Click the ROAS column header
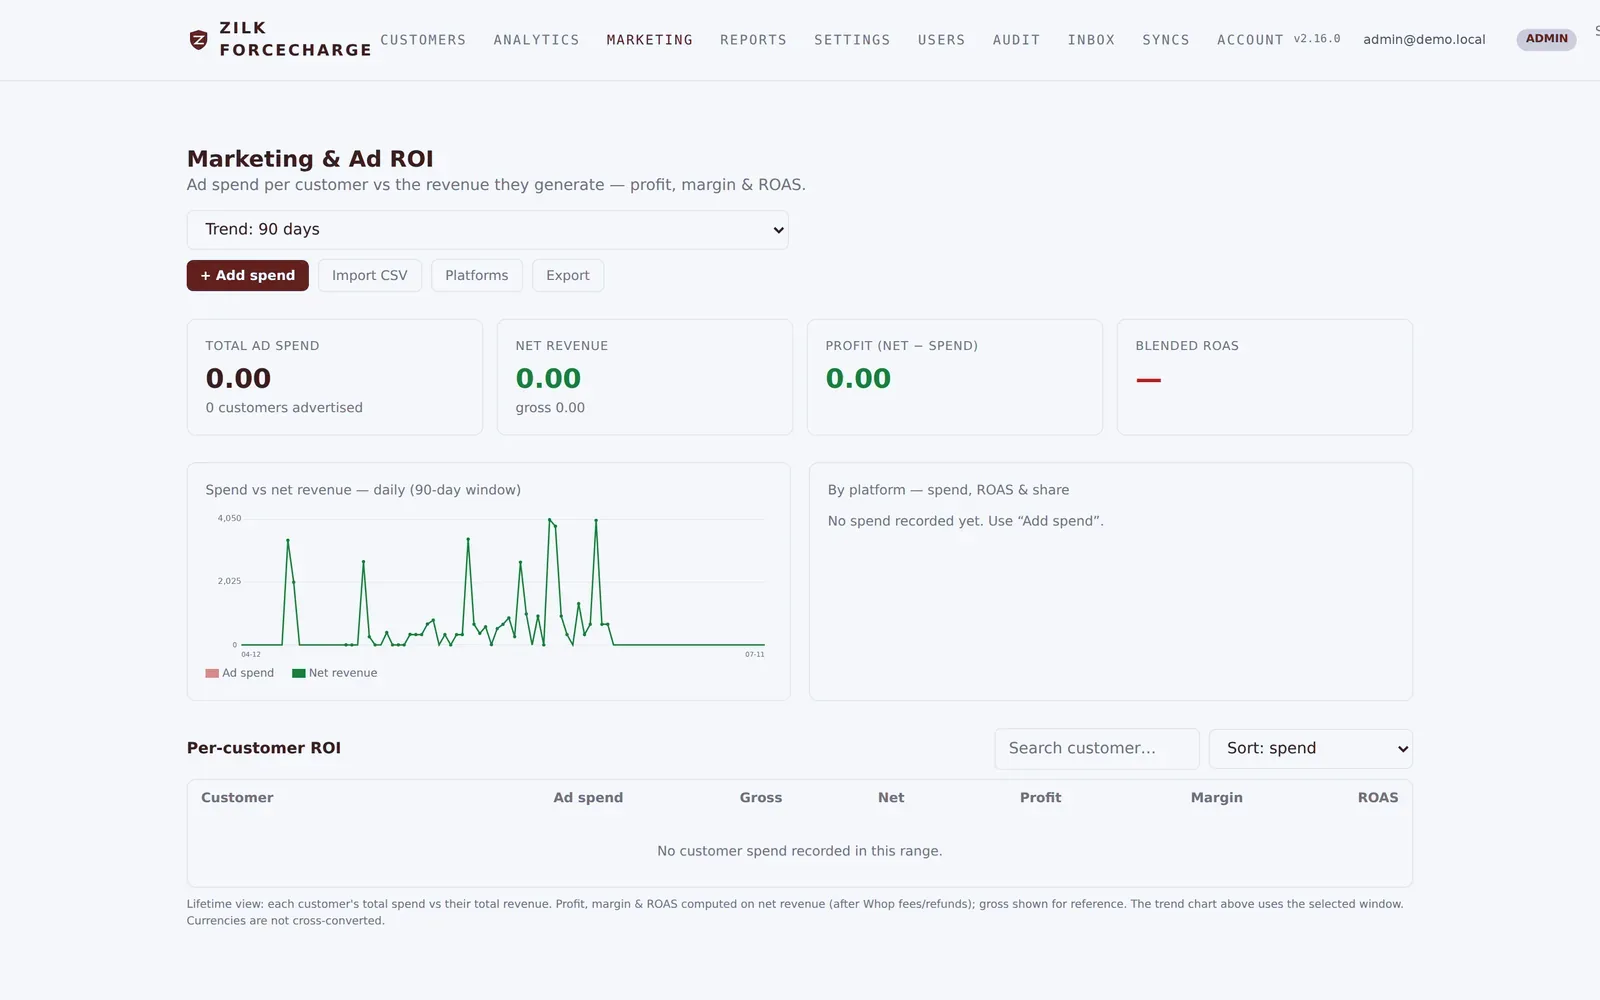The width and height of the screenshot is (1600, 1000). [1378, 798]
